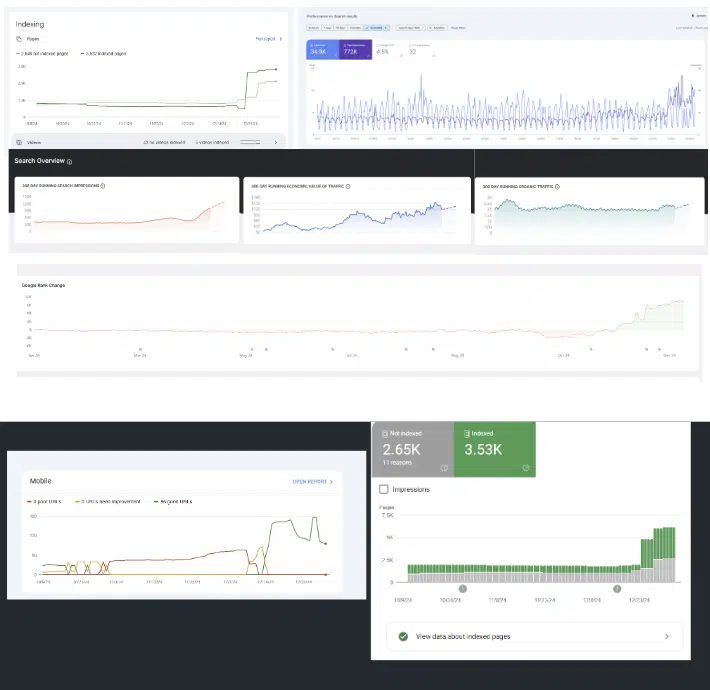Enable the Impressions checkbox

click(385, 490)
